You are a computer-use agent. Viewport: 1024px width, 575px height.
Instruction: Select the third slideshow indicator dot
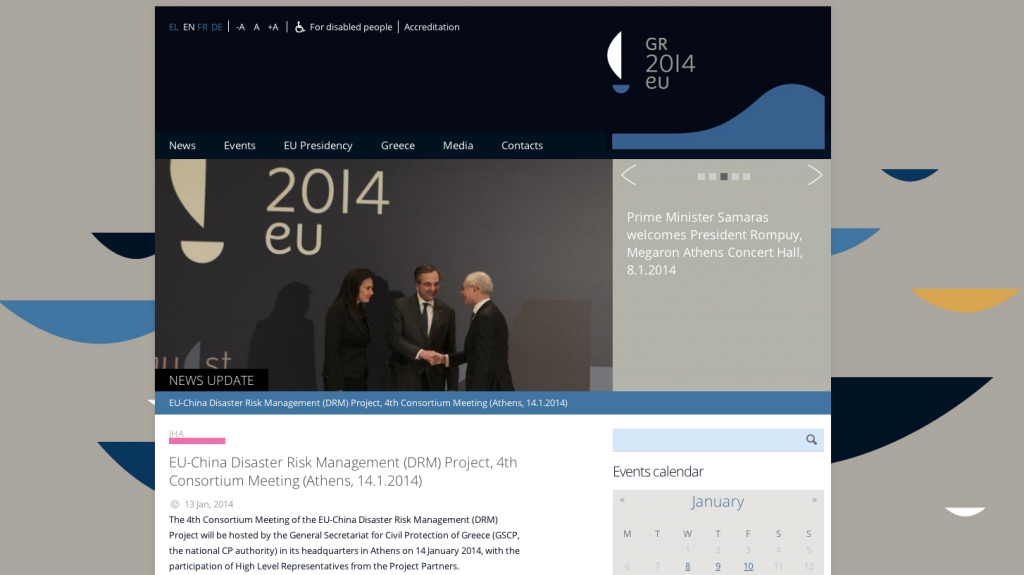[x=724, y=177]
